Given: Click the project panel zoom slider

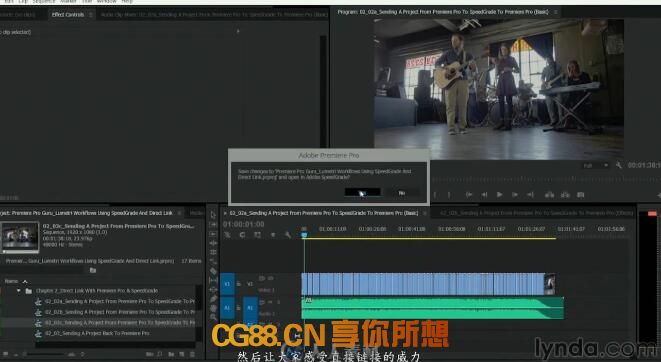Looking at the screenshot, I should coord(44,354).
